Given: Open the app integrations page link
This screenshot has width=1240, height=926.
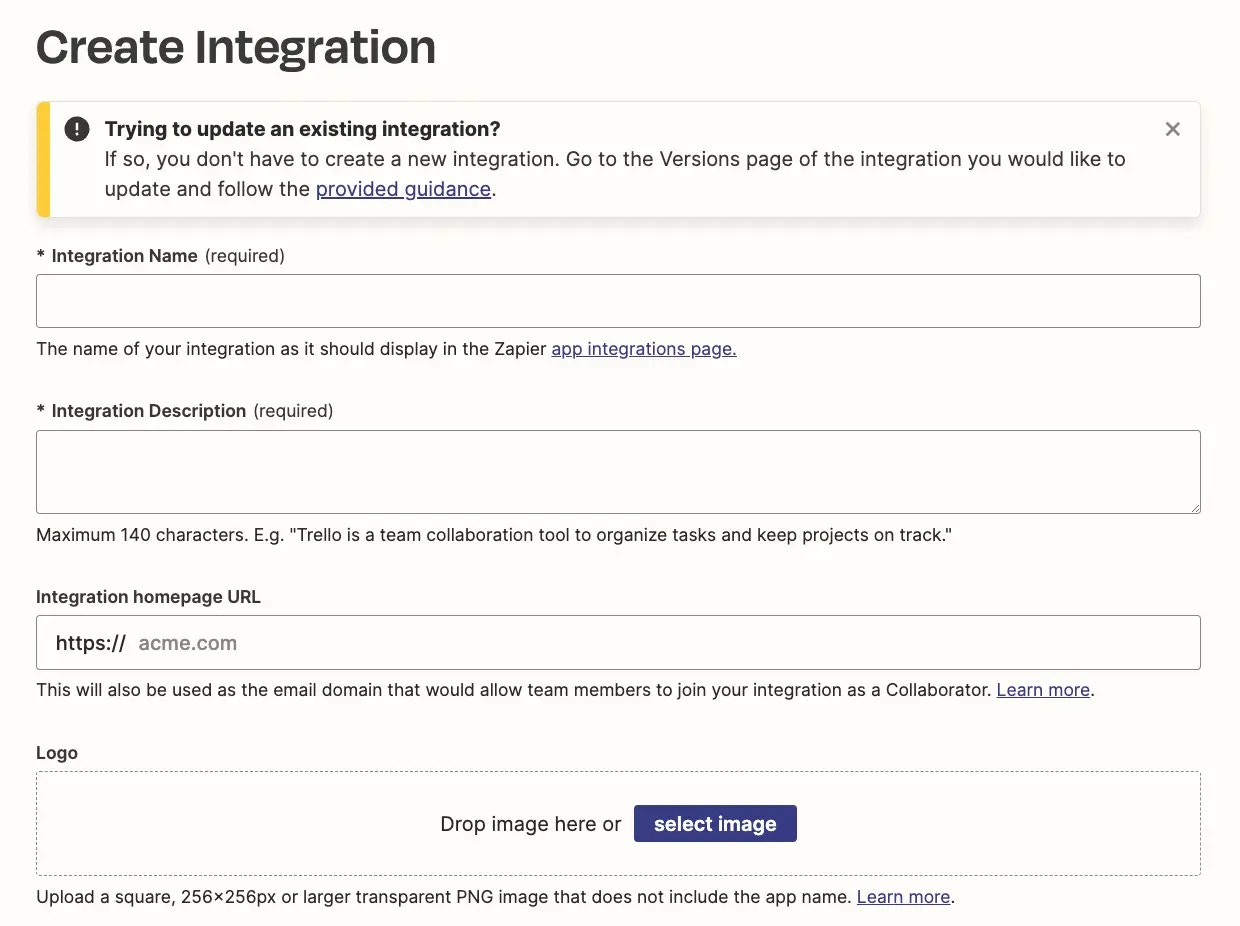Looking at the screenshot, I should tap(644, 349).
